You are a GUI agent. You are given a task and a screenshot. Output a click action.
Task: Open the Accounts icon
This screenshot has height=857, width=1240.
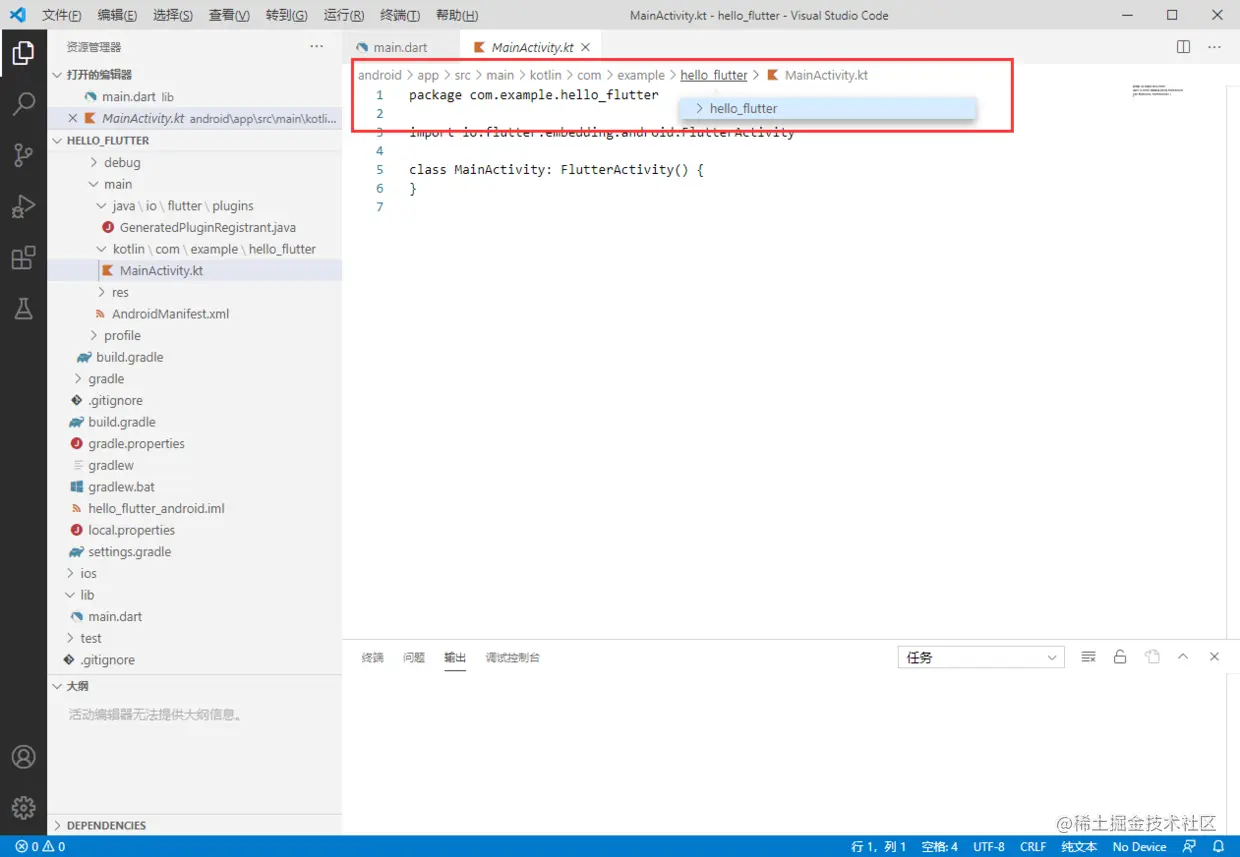pyautogui.click(x=23, y=757)
